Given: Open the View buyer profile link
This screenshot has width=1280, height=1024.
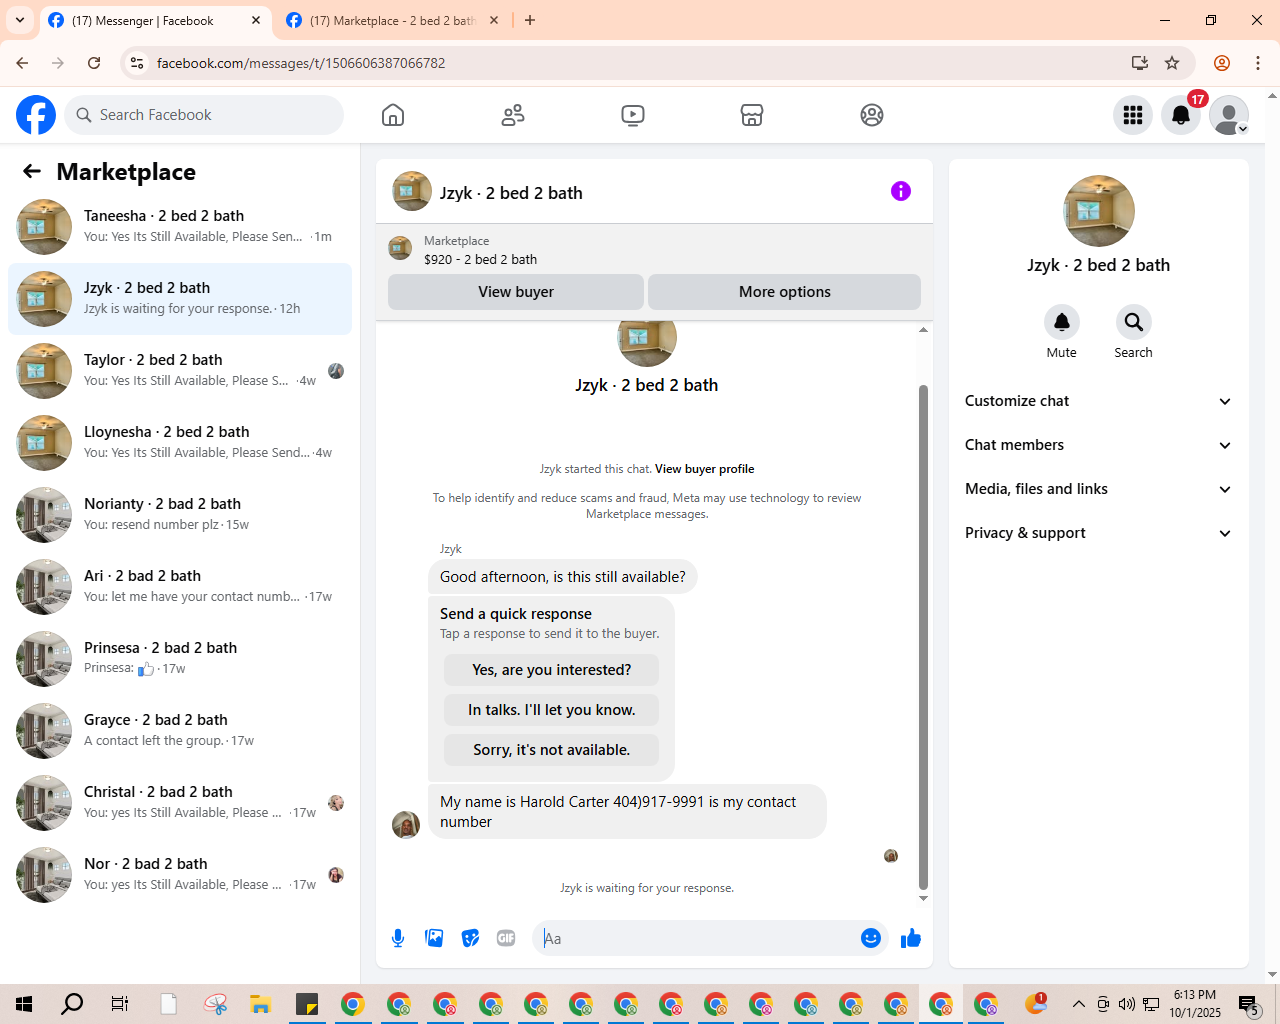Looking at the screenshot, I should [705, 469].
